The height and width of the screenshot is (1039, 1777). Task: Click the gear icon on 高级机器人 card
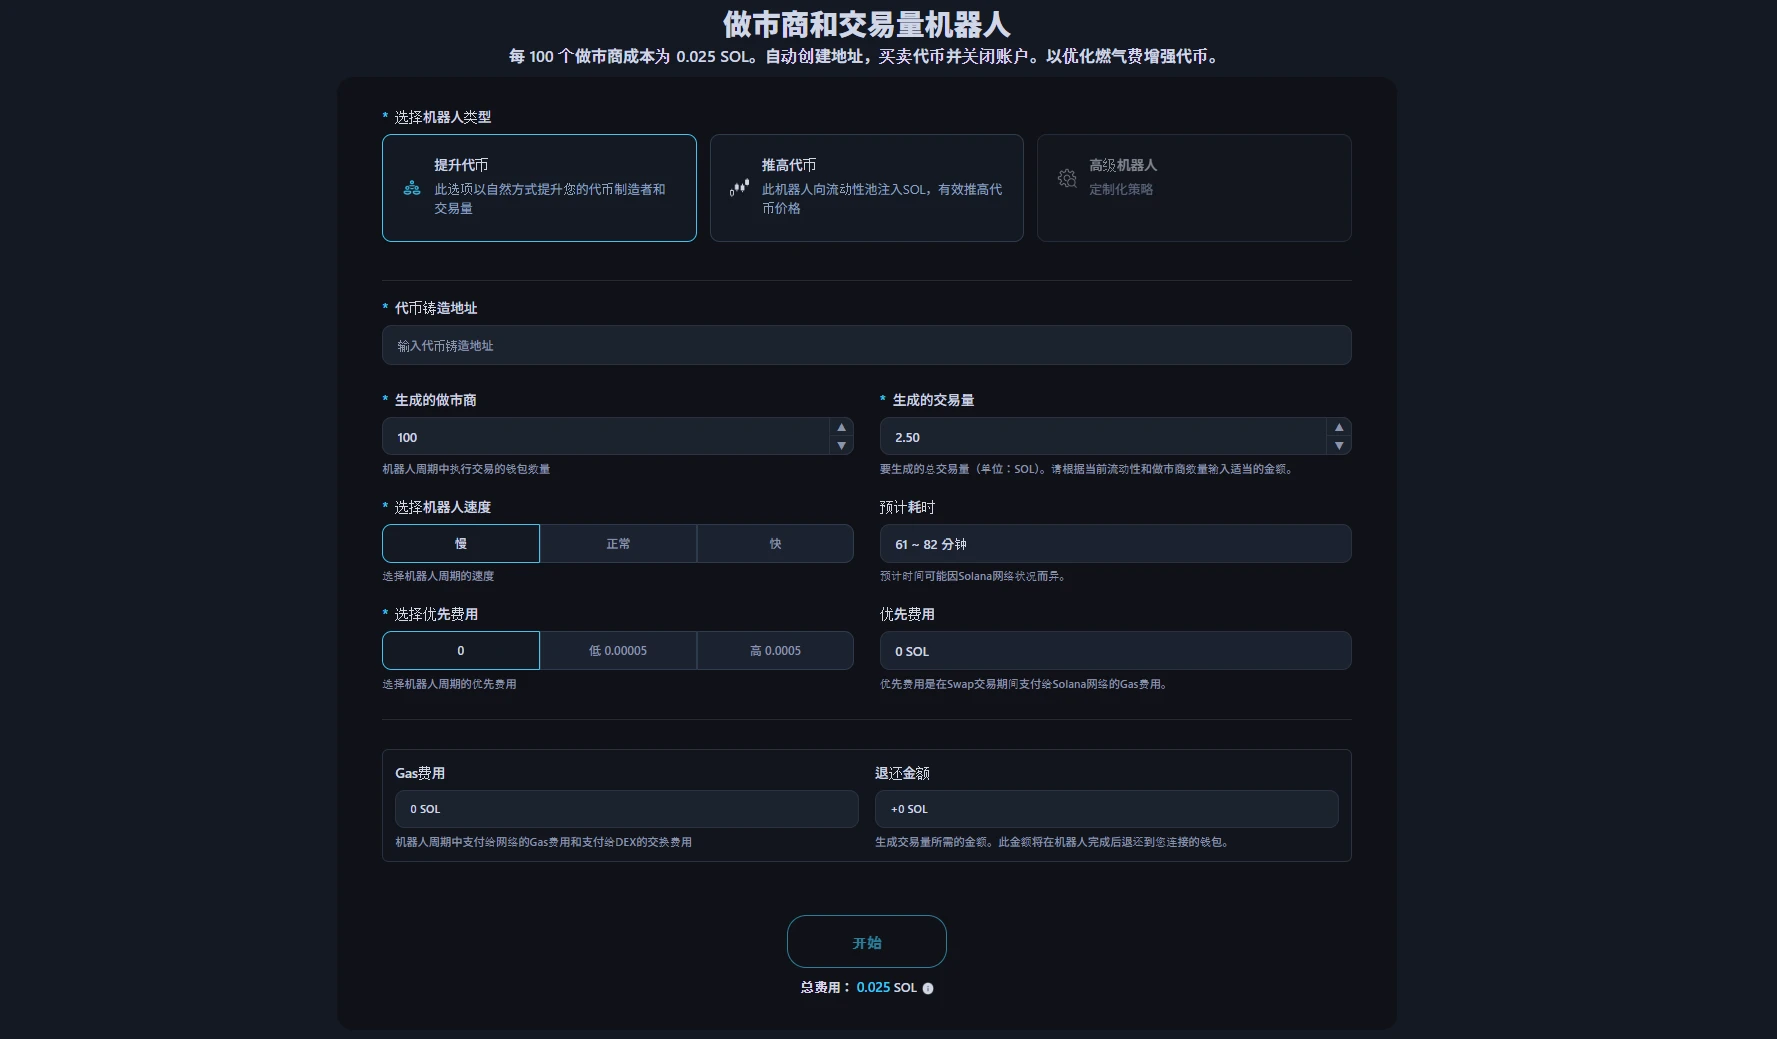tap(1066, 177)
